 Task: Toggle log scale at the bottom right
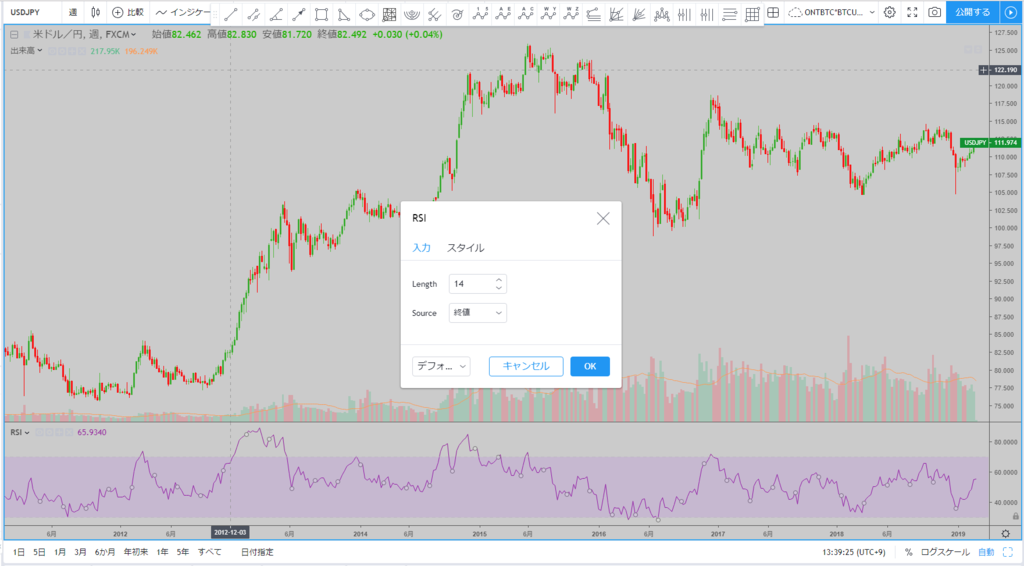945,552
